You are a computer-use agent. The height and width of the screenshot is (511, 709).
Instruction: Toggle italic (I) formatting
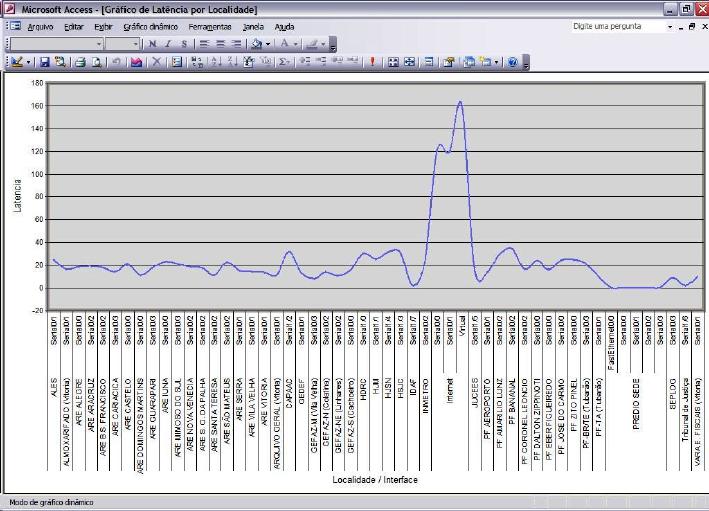tap(168, 44)
